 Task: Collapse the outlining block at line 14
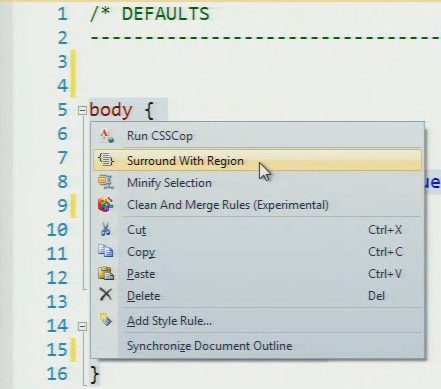tap(82, 326)
